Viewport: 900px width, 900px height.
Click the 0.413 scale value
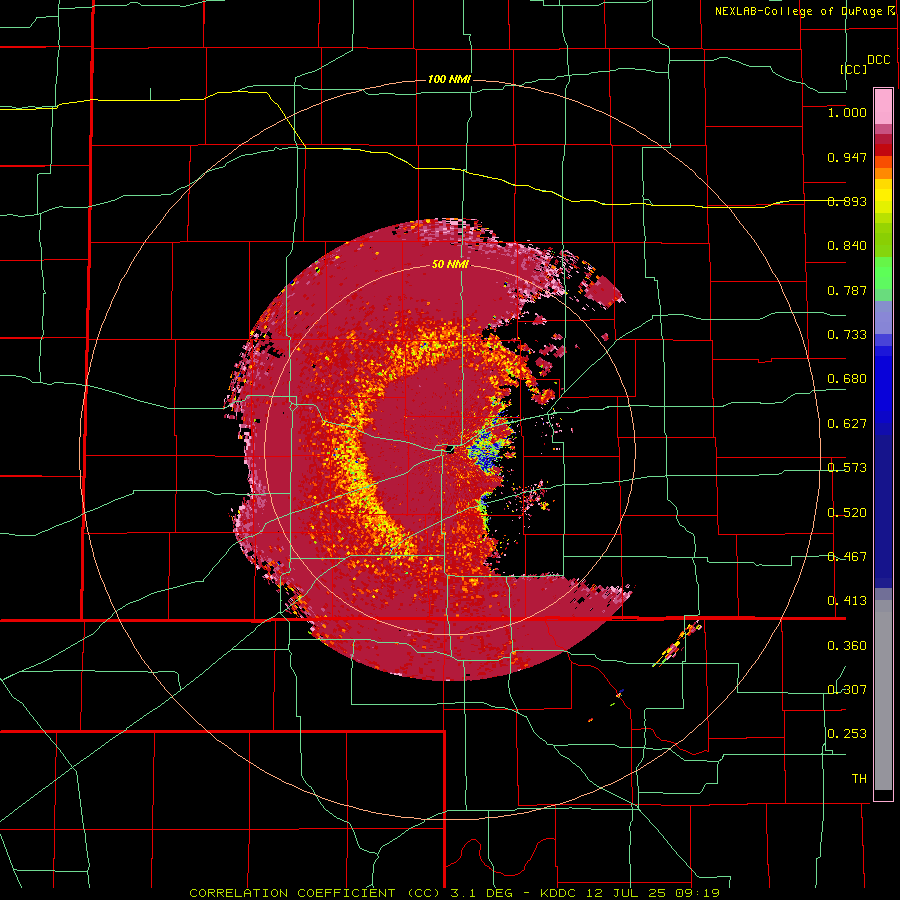click(x=847, y=601)
